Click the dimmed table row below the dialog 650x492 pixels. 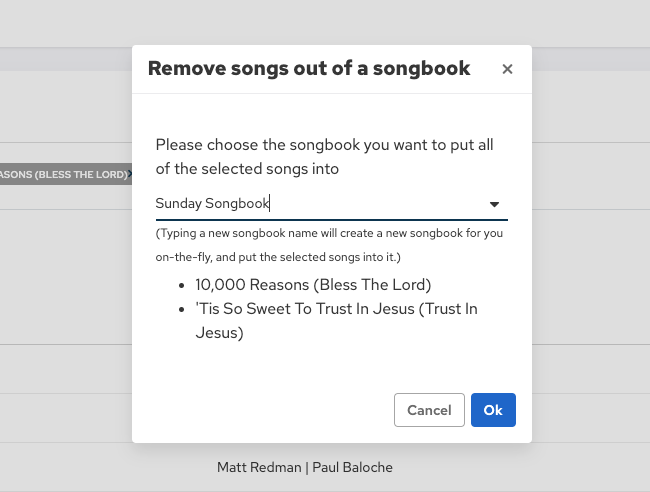[x=80, y=467]
